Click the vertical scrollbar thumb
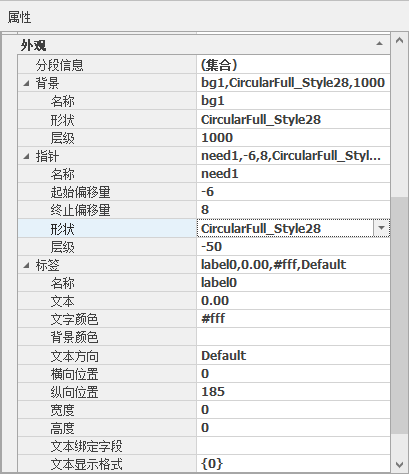 [x=399, y=315]
